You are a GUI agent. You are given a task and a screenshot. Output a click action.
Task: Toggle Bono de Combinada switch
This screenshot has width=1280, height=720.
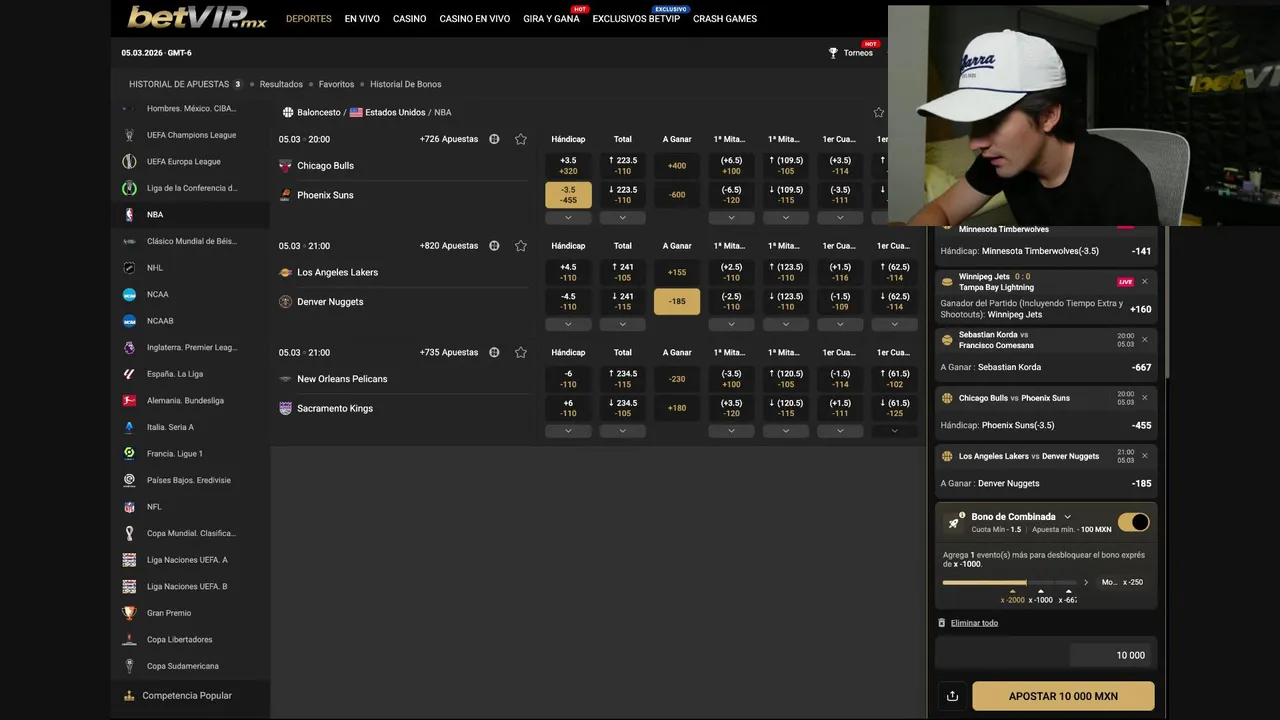point(1134,522)
